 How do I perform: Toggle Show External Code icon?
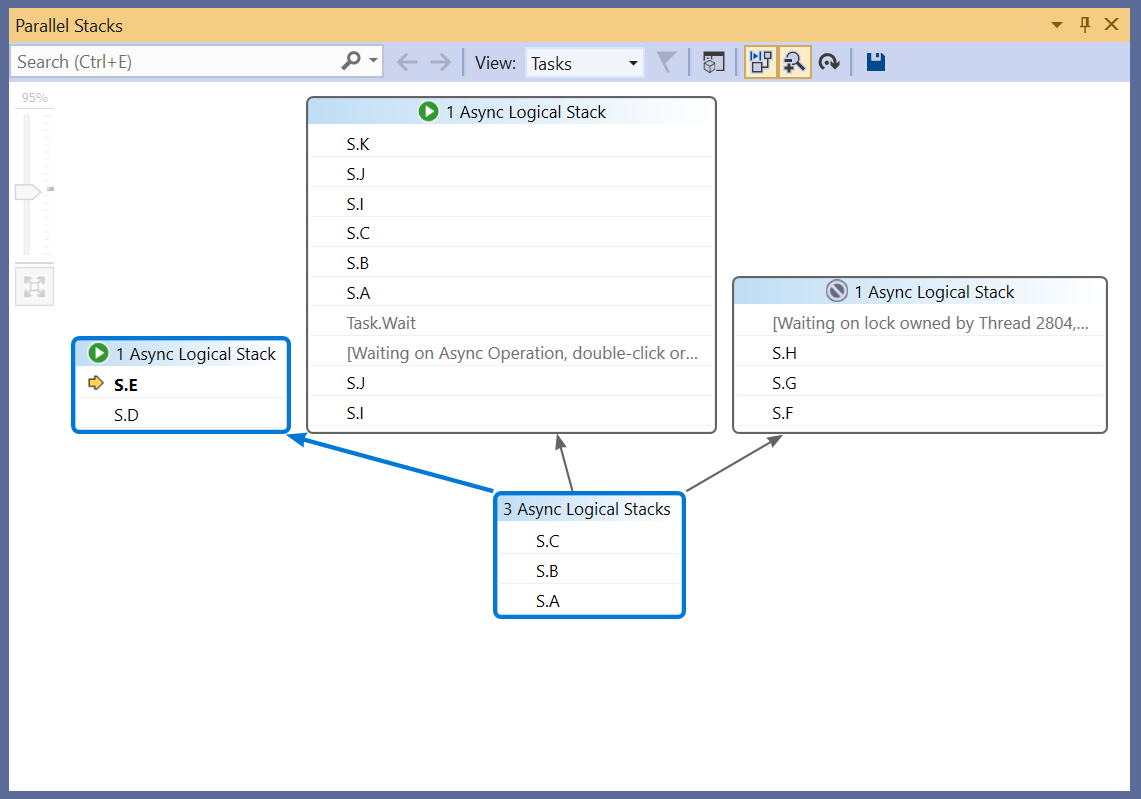[x=713, y=63]
